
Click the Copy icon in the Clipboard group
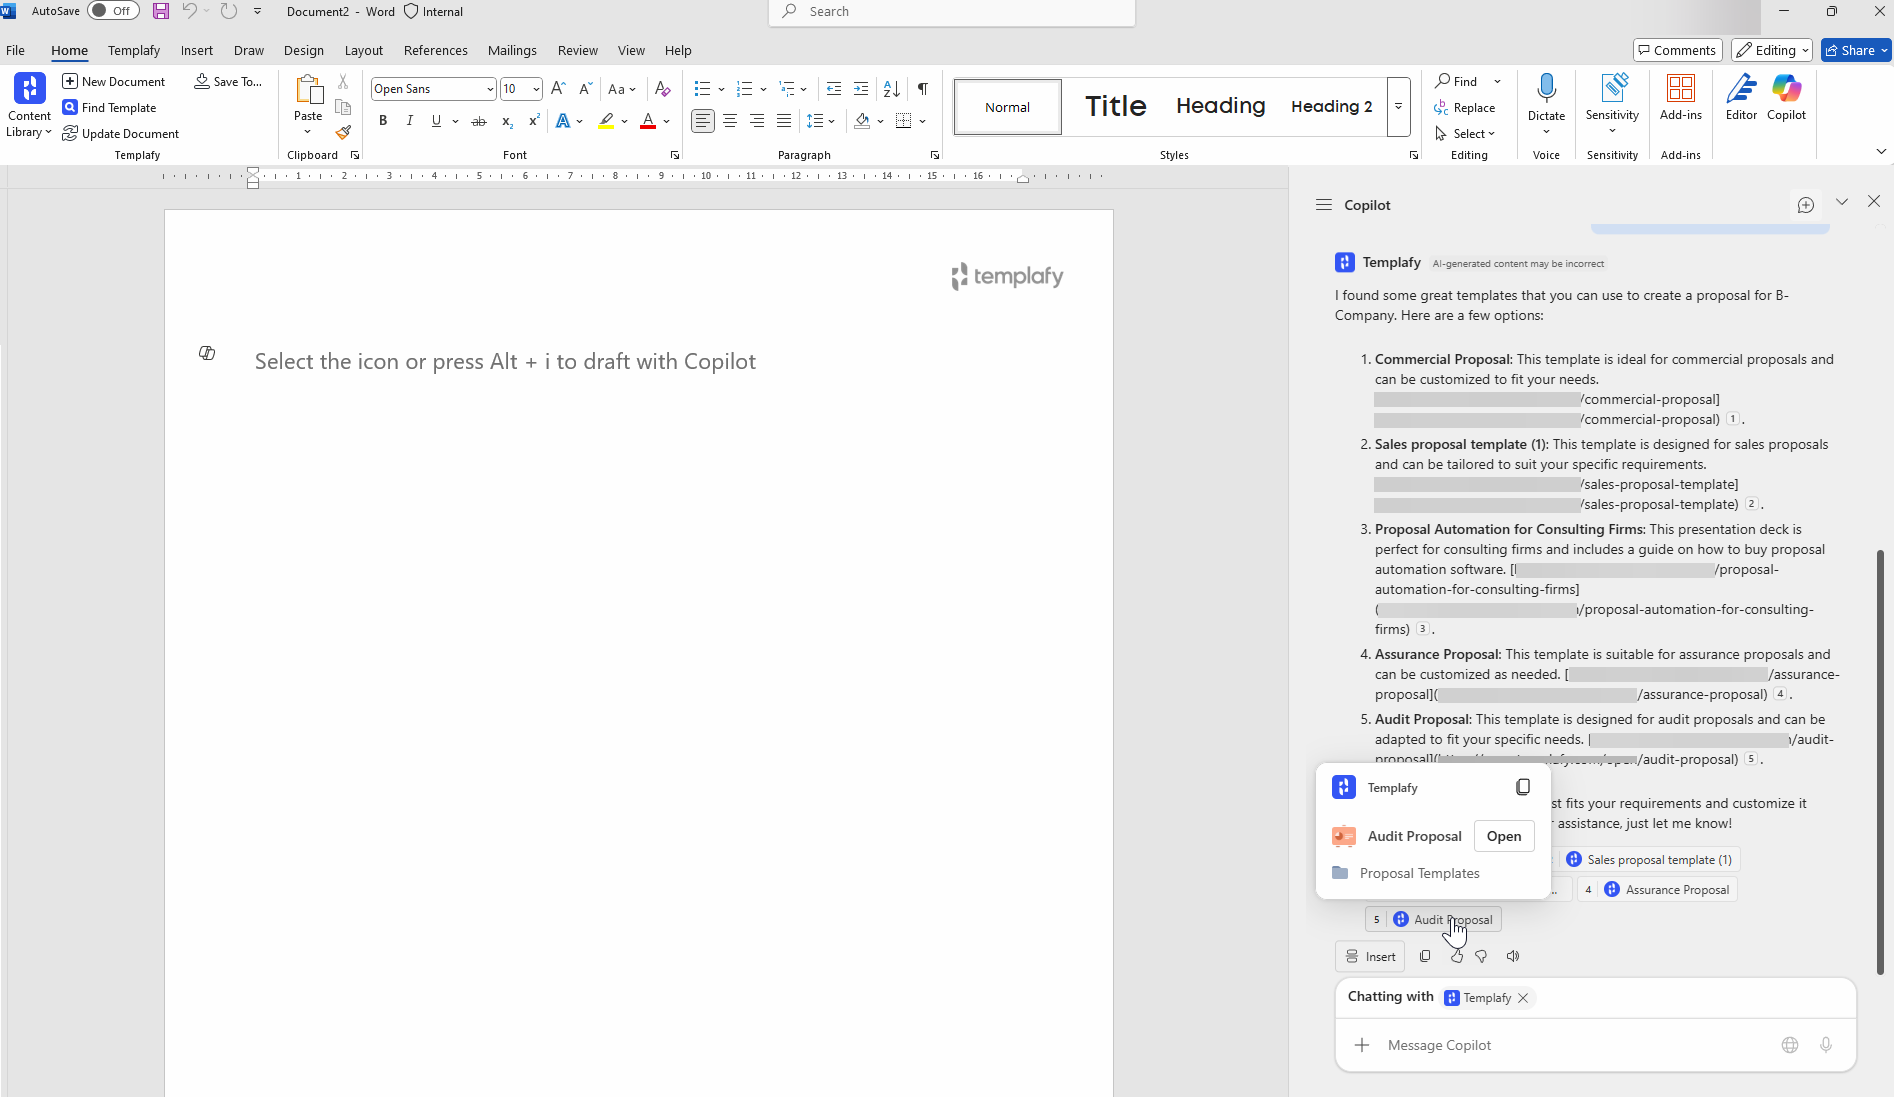pos(343,107)
